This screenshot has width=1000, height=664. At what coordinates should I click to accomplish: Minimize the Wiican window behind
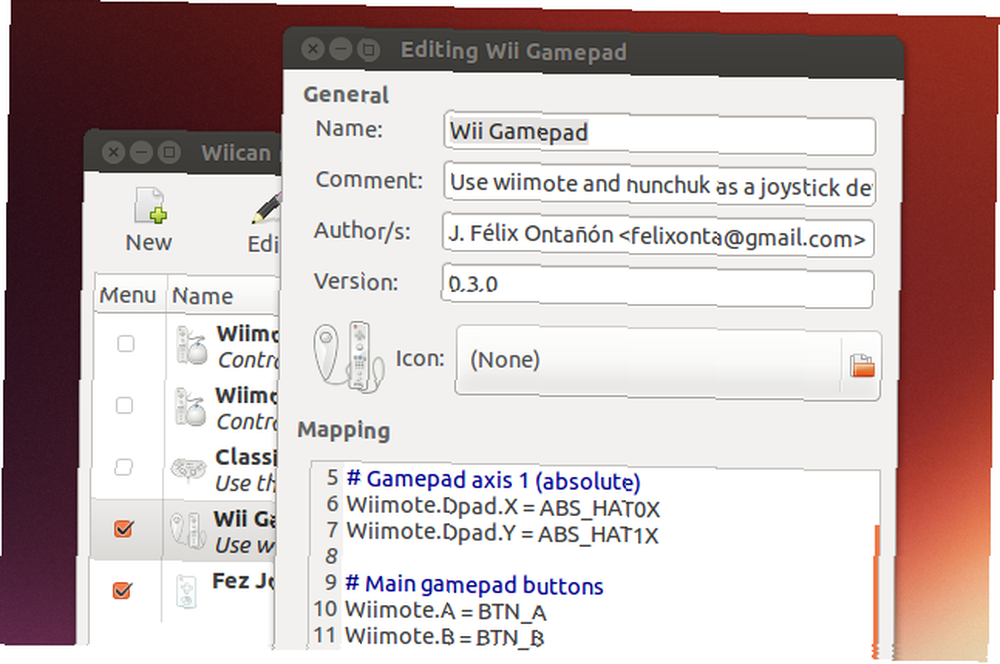click(141, 152)
